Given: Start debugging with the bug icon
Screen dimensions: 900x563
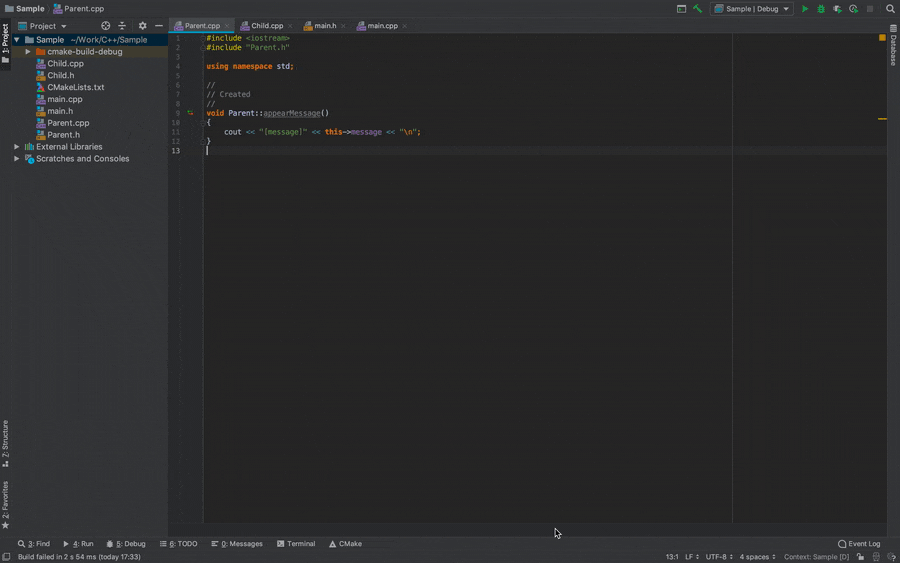Looking at the screenshot, I should point(821,9).
